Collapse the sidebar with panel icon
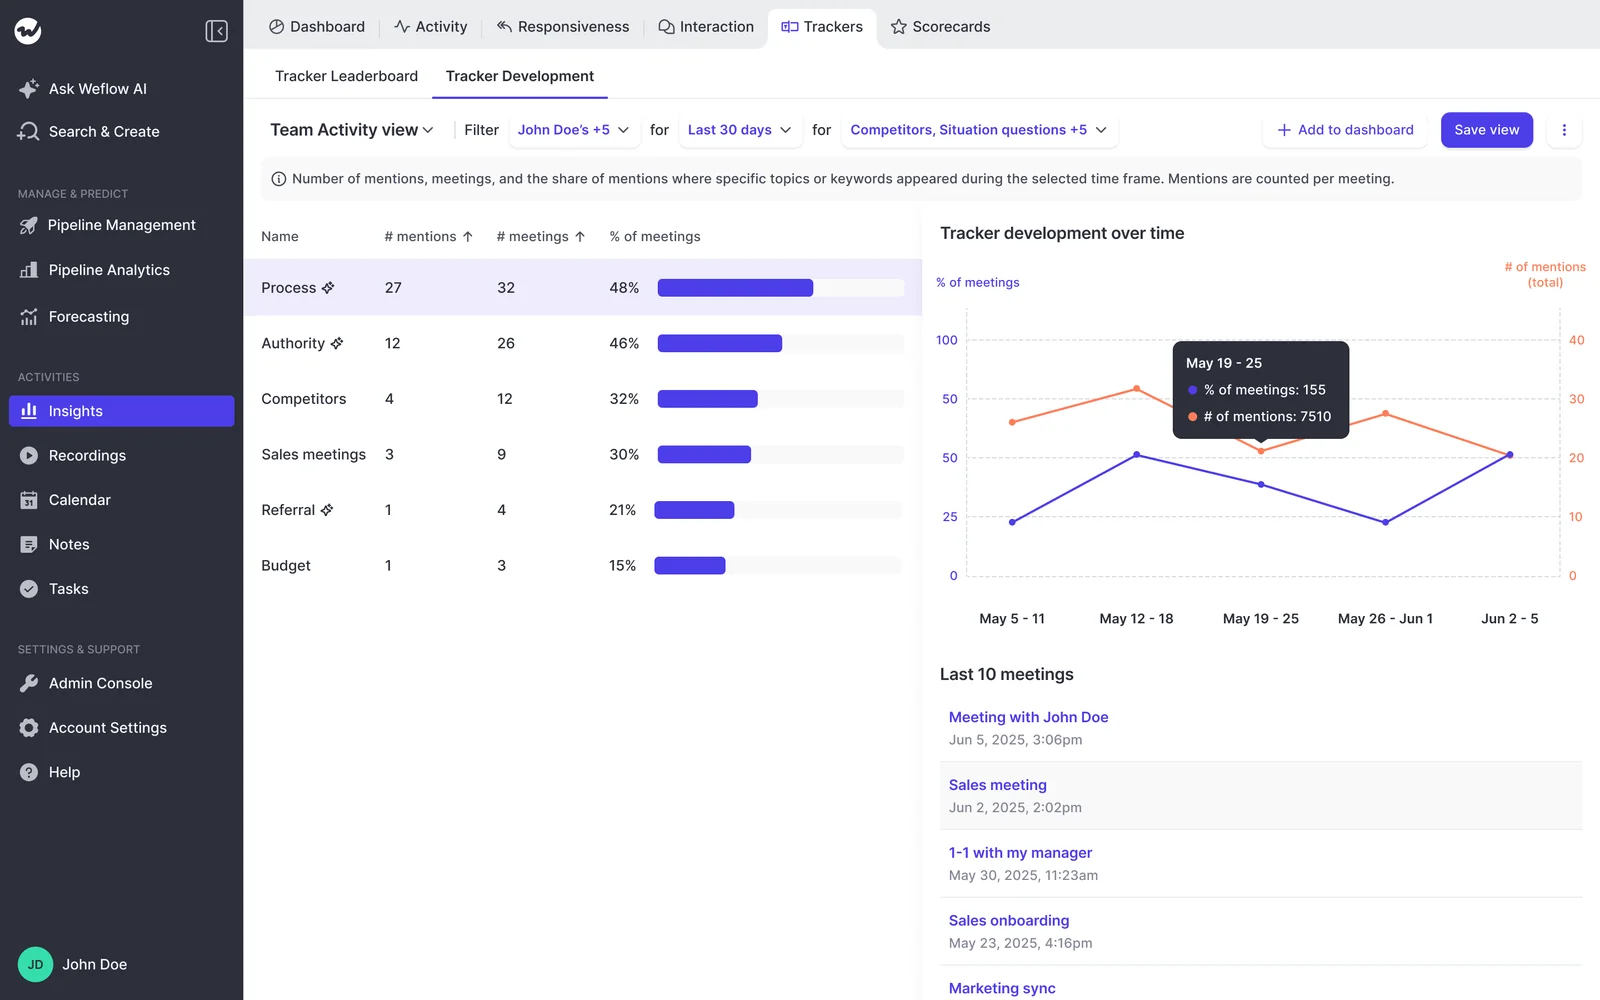Screen dimensions: 1600x1000 click(216, 31)
